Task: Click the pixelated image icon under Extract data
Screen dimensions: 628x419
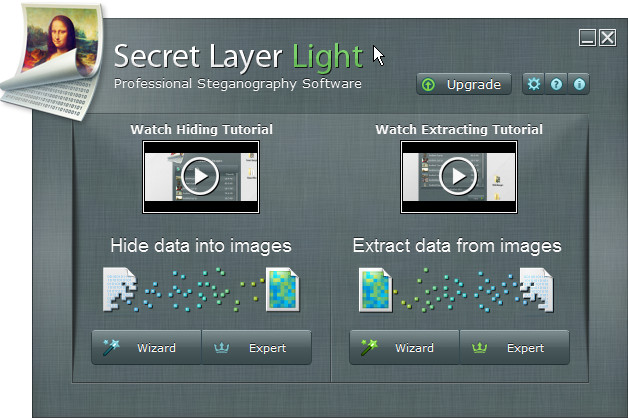Action: [x=375, y=289]
